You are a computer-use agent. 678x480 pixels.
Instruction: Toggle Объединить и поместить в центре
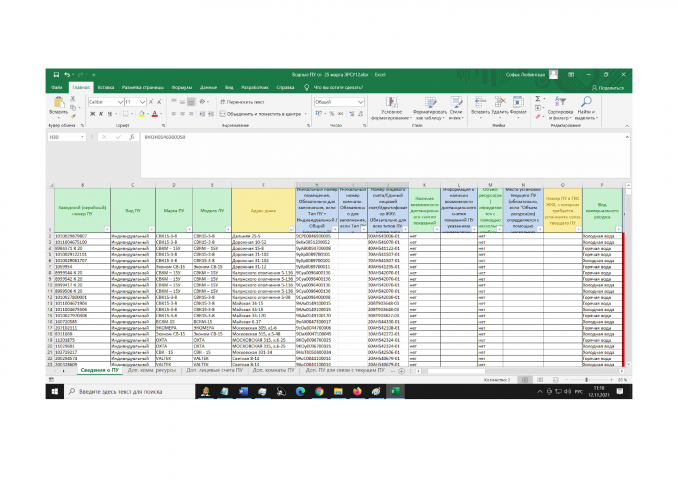(x=260, y=114)
